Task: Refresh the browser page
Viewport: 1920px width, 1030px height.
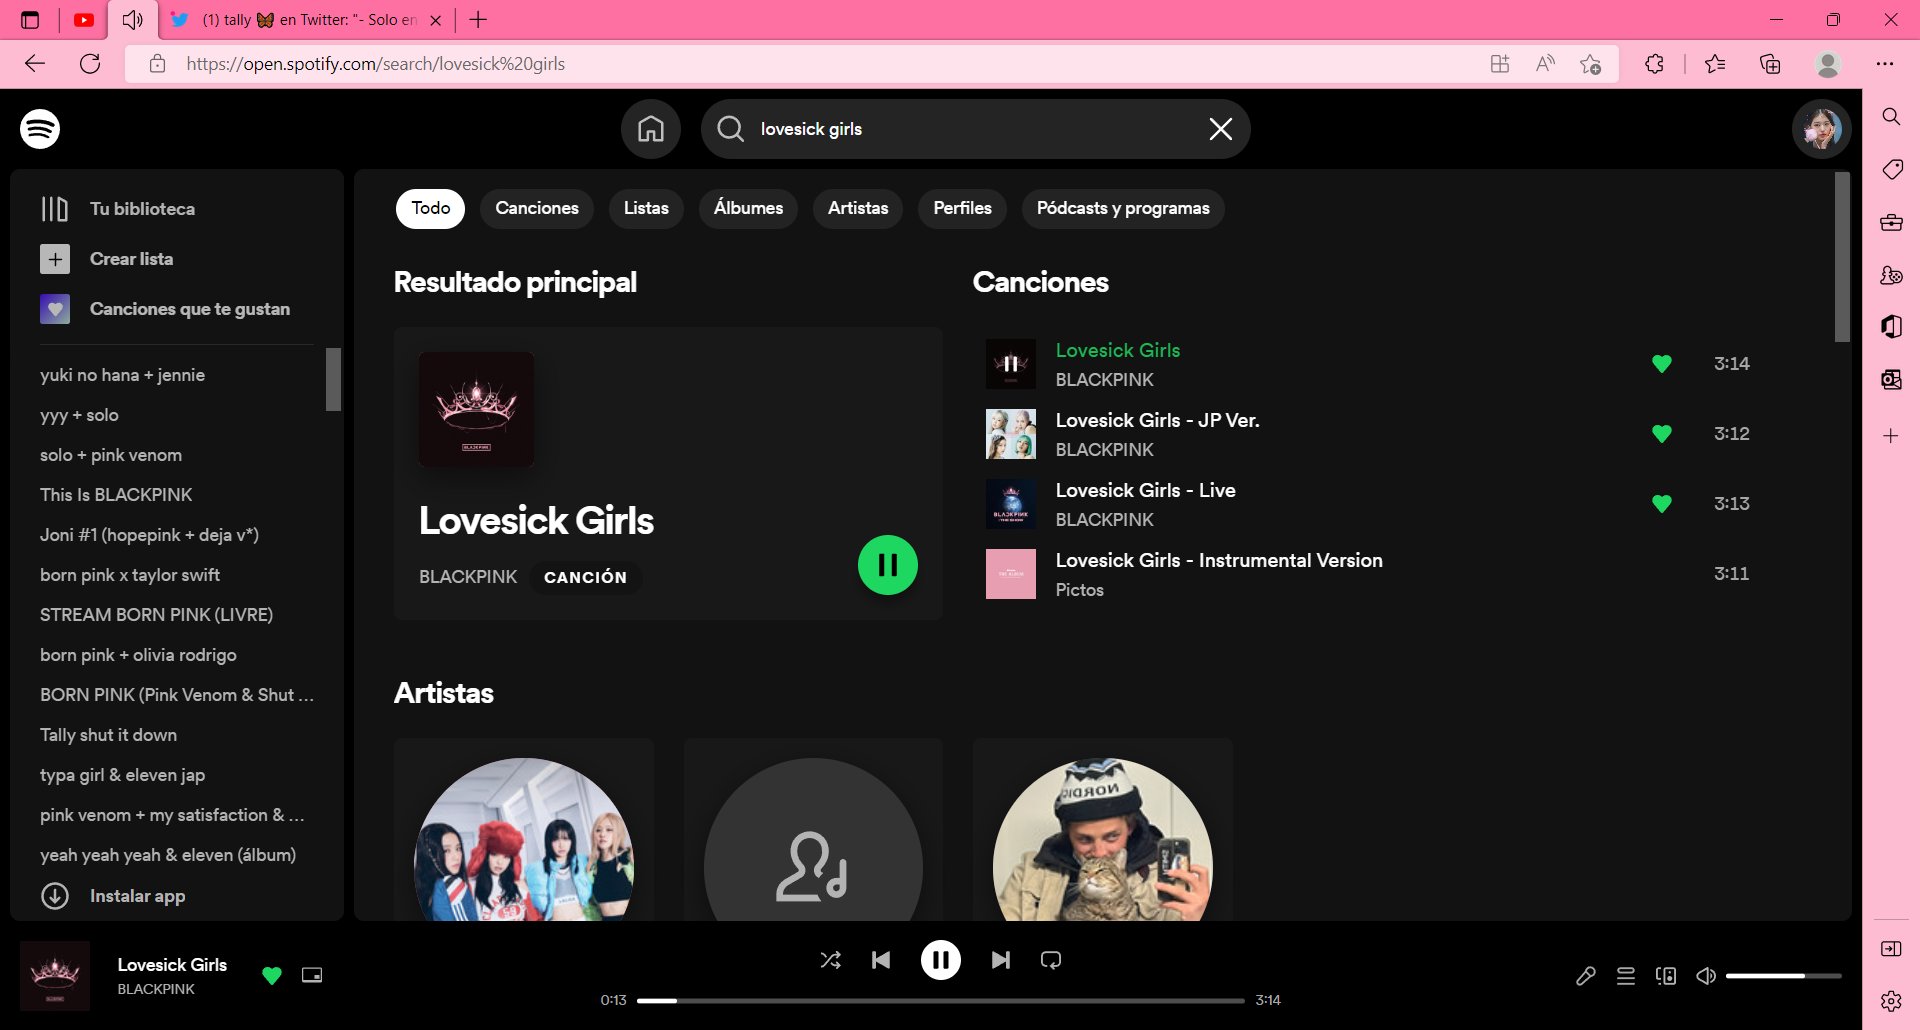Action: pyautogui.click(x=90, y=64)
